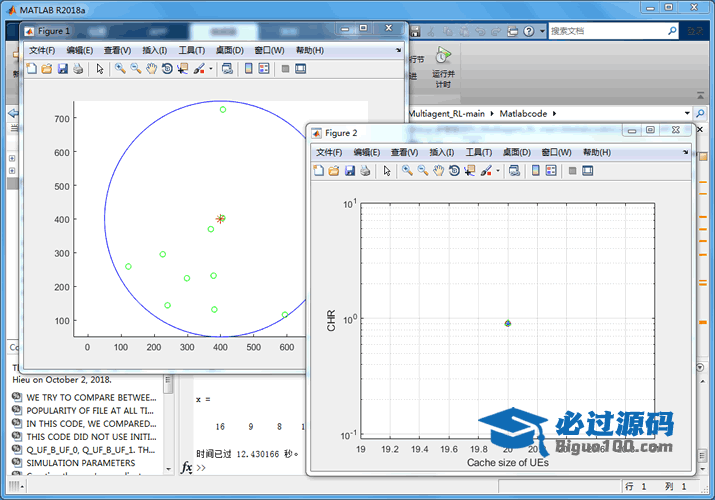Image resolution: width=715 pixels, height=500 pixels.
Task: Click Run and Time button
Action: pos(443,67)
